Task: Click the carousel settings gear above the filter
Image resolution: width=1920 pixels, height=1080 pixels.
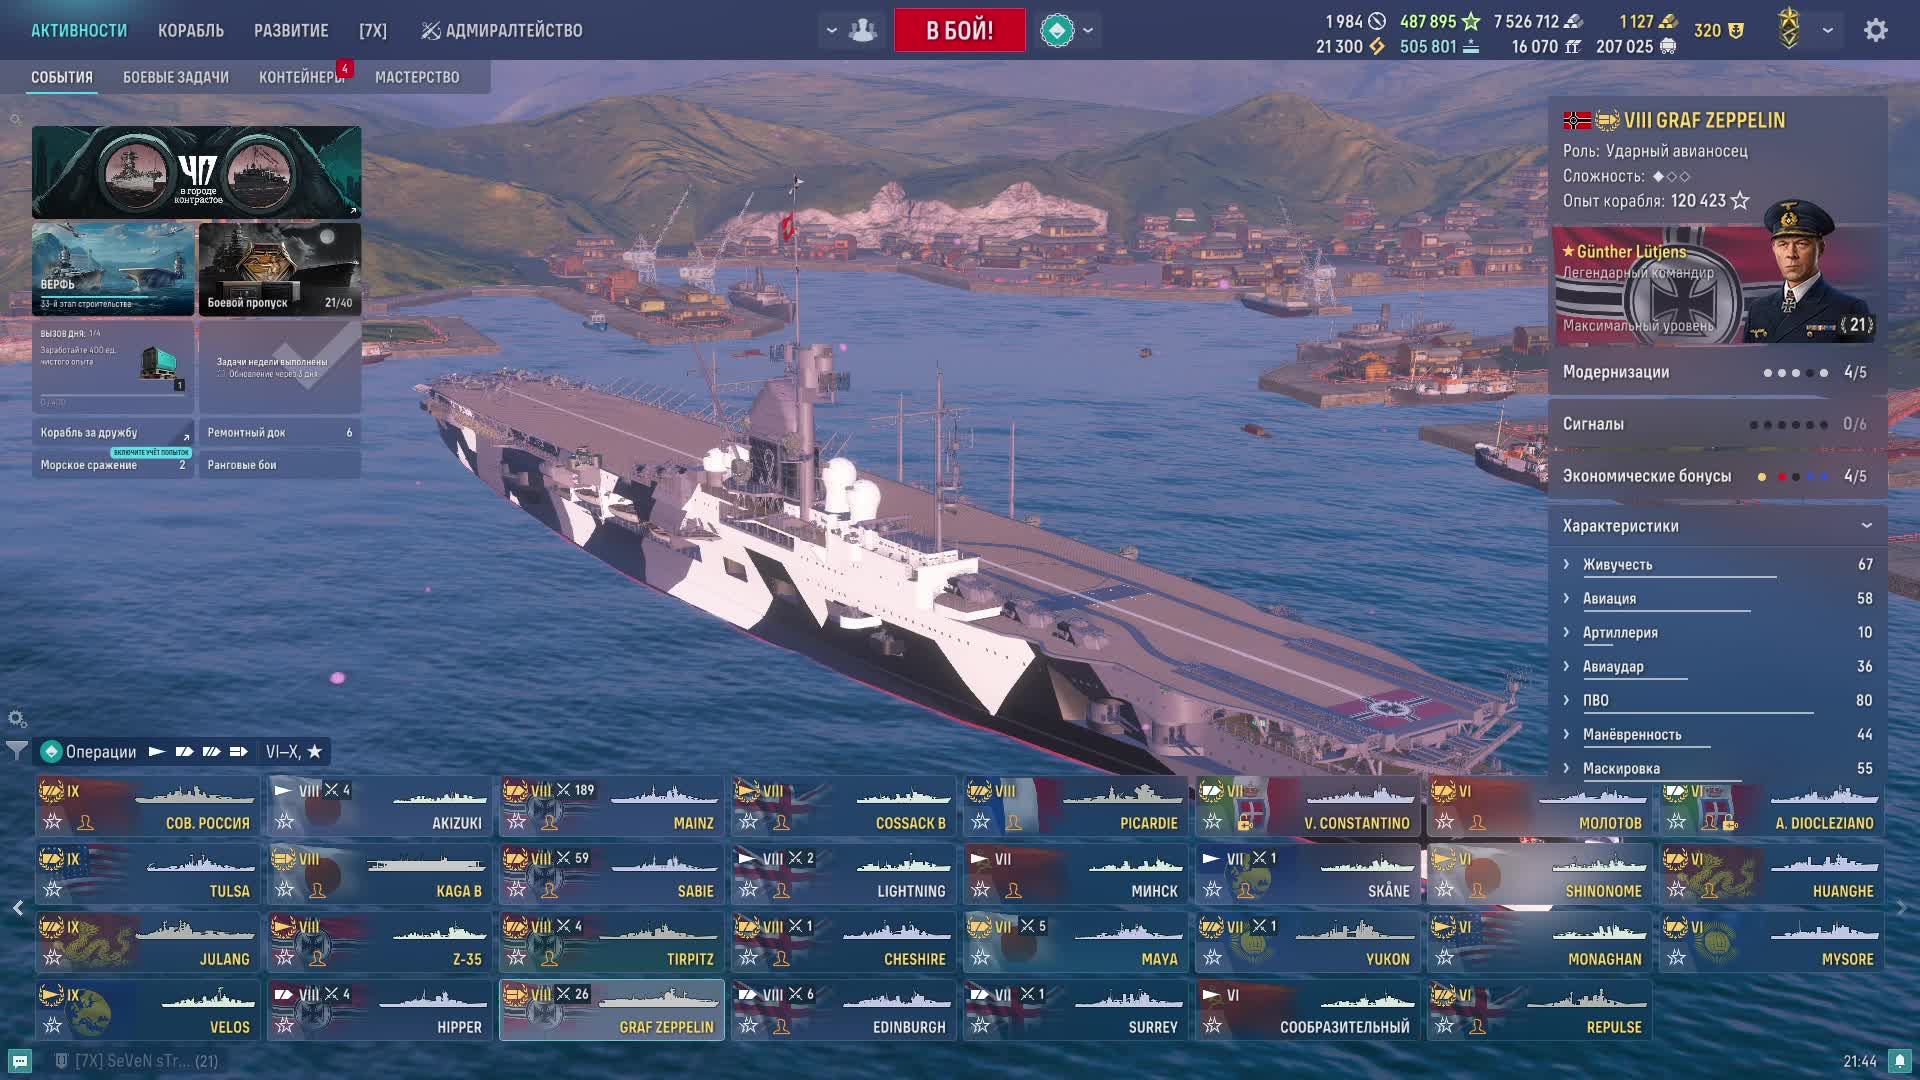Action: coord(16,719)
